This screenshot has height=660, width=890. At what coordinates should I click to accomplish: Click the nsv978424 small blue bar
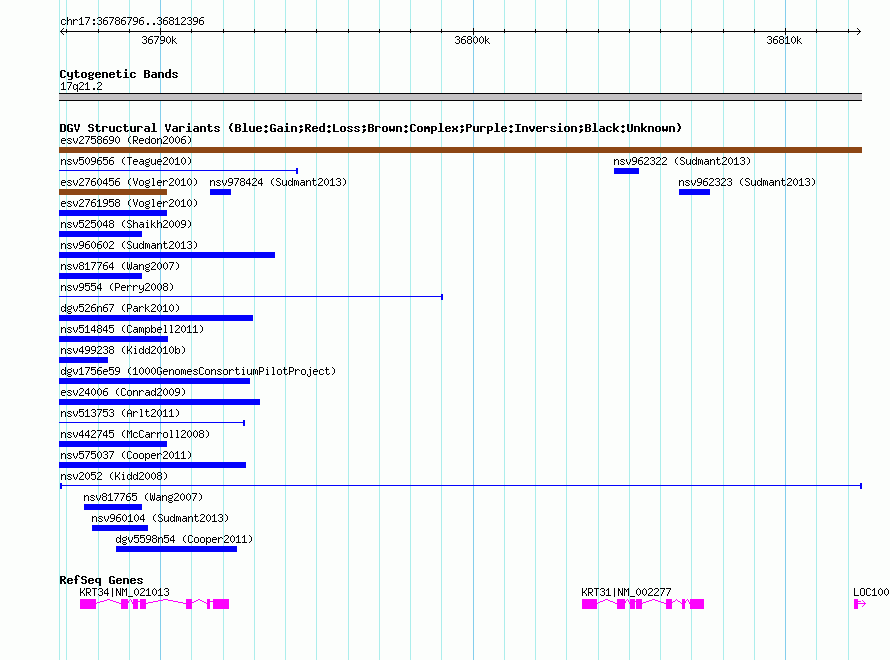(220, 192)
